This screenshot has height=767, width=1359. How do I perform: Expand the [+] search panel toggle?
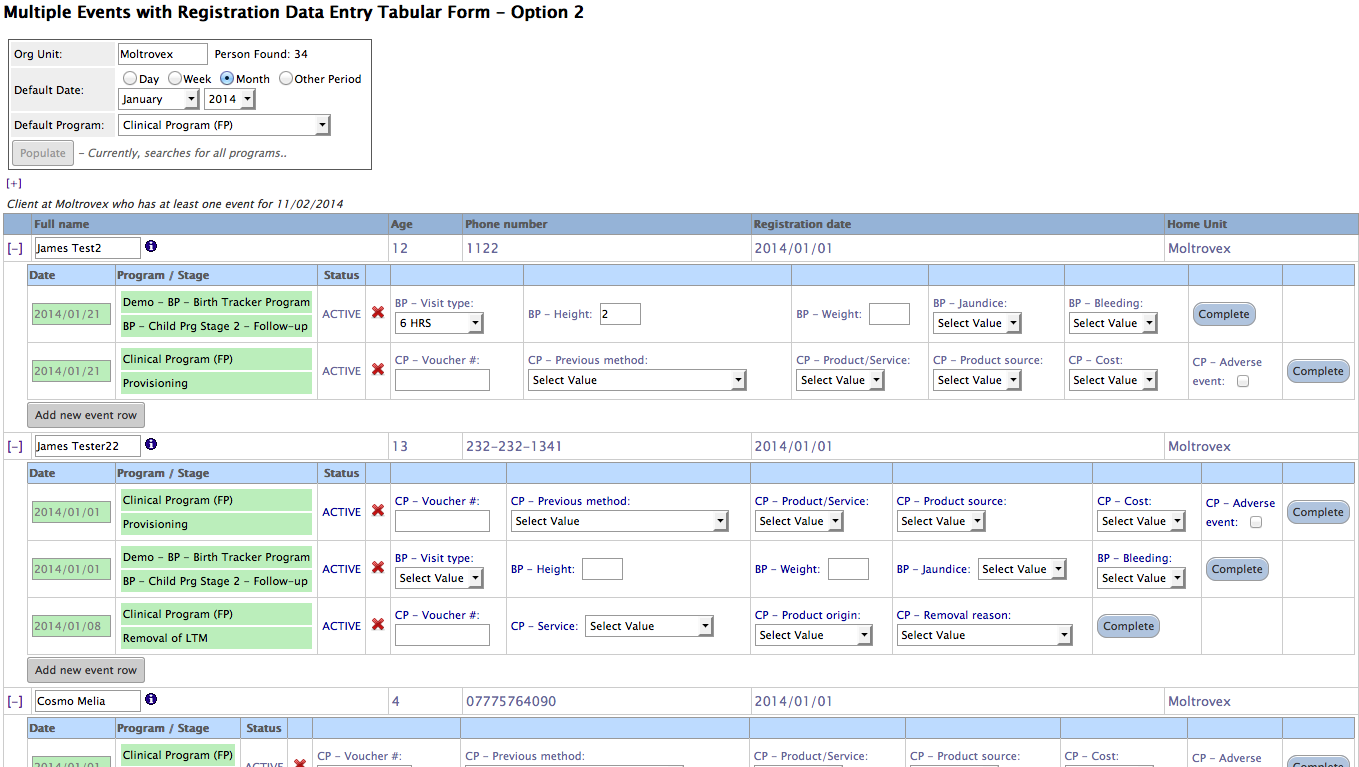pyautogui.click(x=14, y=183)
